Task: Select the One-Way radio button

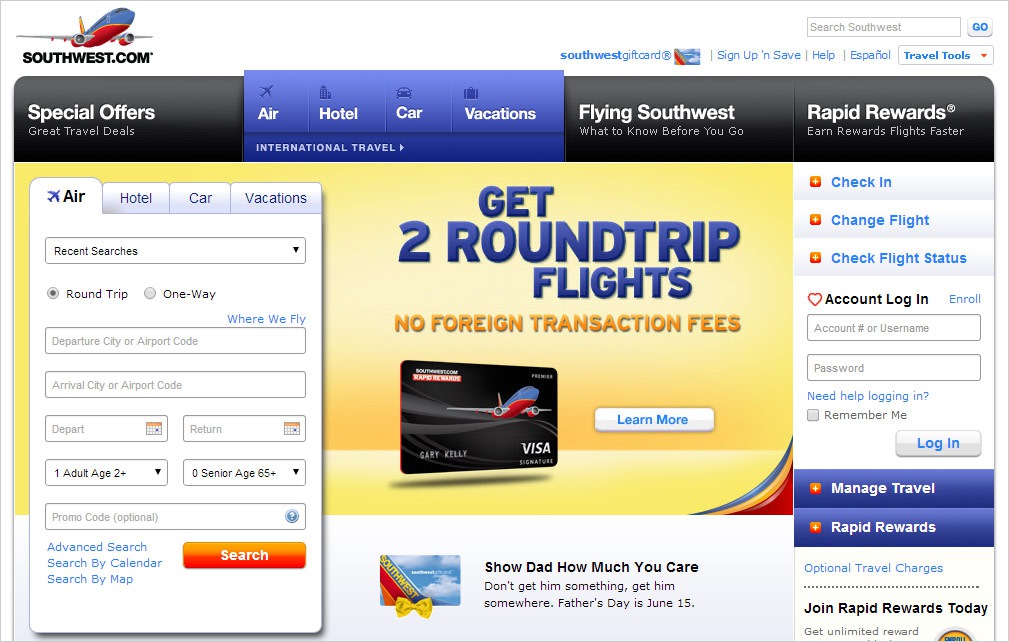Action: pos(150,293)
